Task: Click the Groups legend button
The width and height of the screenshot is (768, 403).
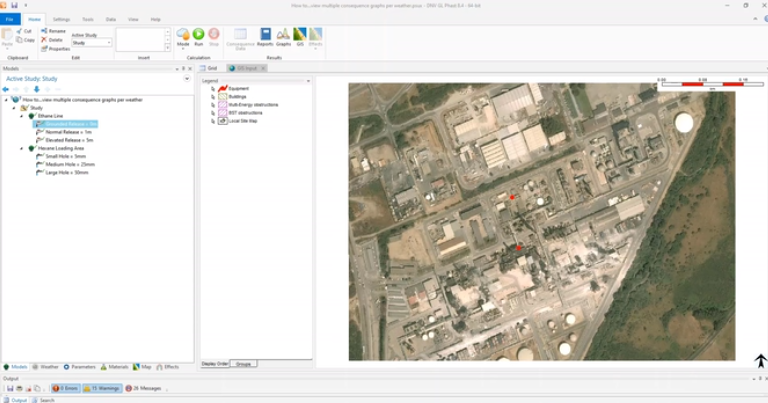Action: [x=243, y=364]
